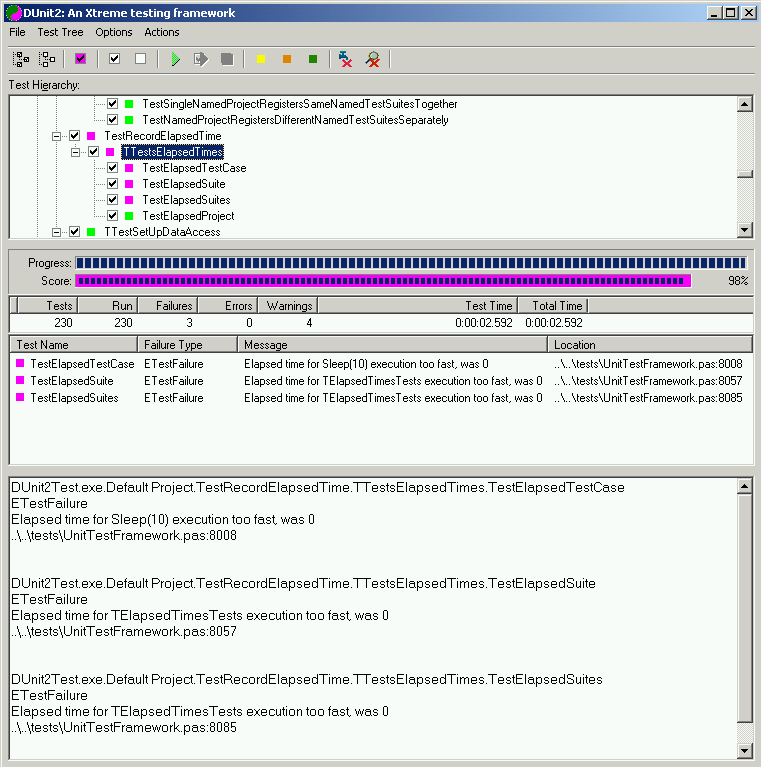Open the File menu
Image resolution: width=761 pixels, height=767 pixels.
pyautogui.click(x=17, y=32)
